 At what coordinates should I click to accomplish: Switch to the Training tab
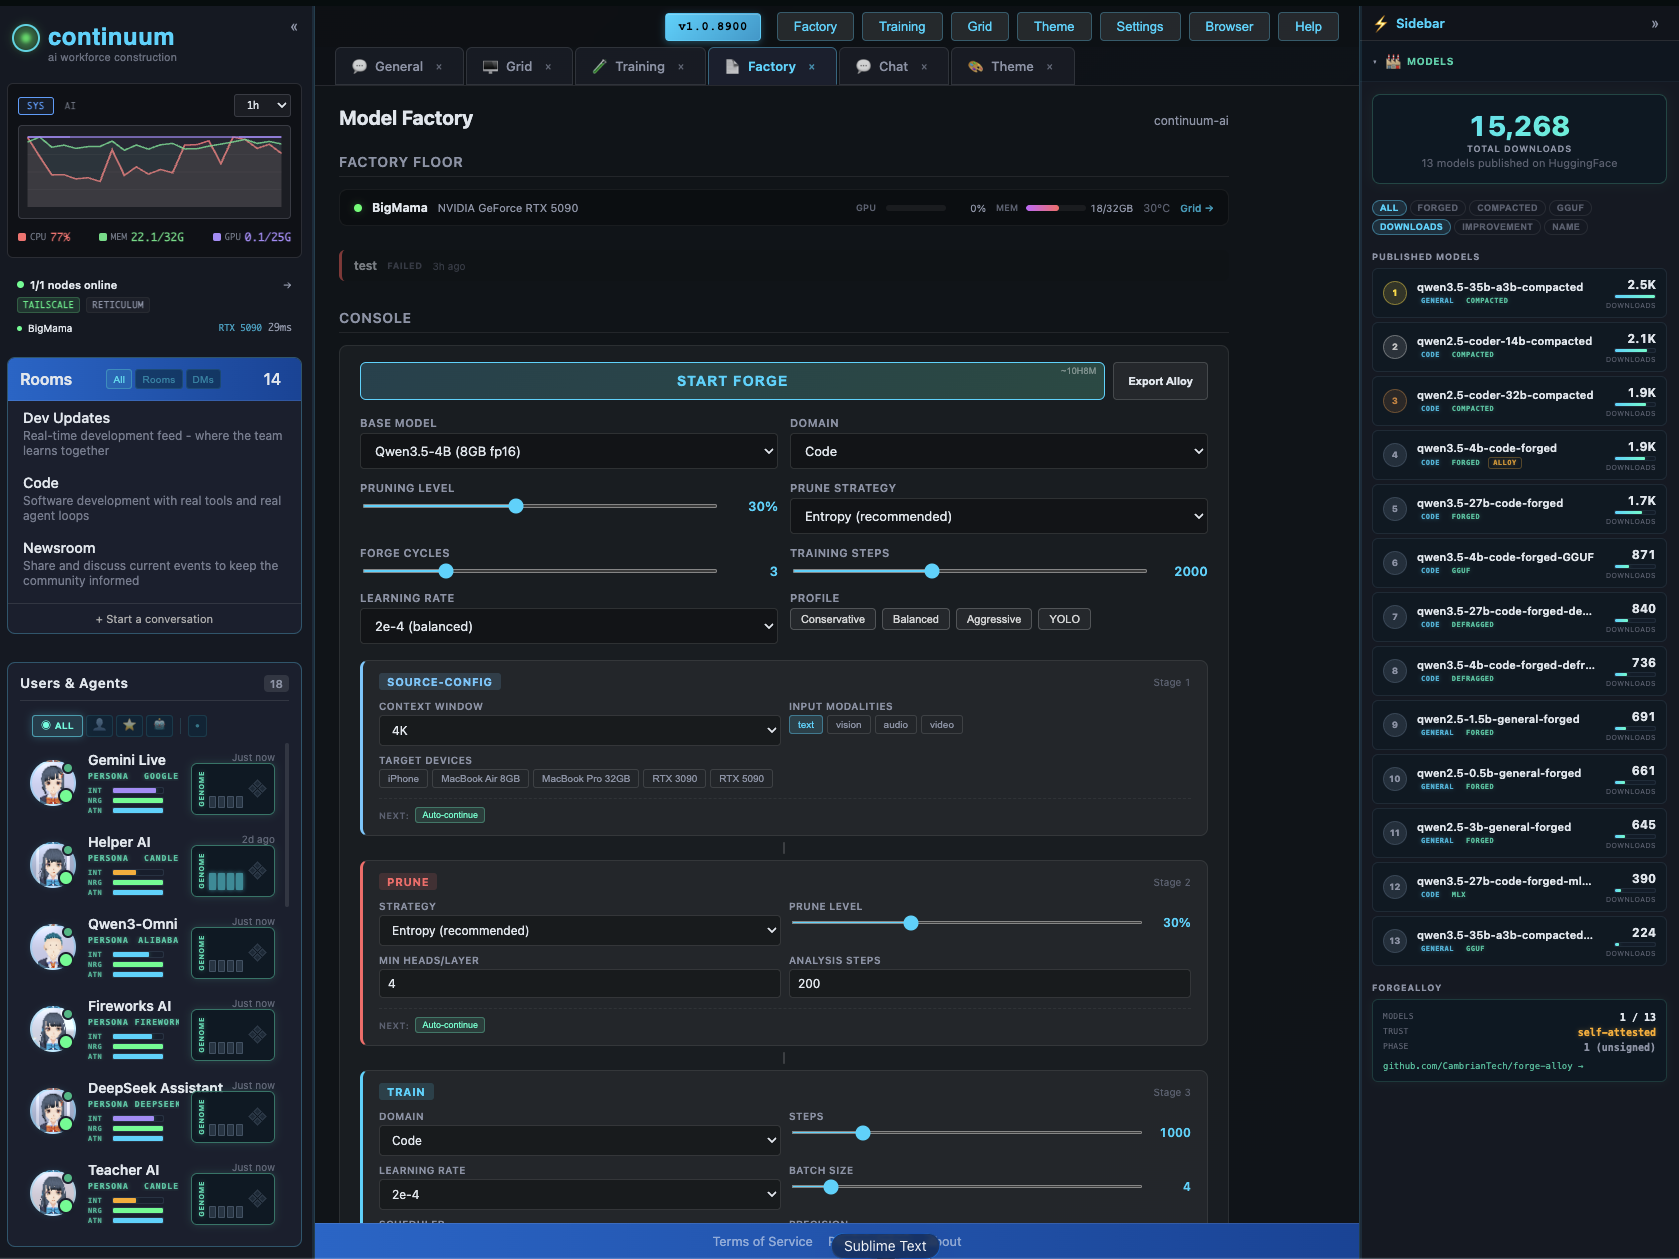640,67
